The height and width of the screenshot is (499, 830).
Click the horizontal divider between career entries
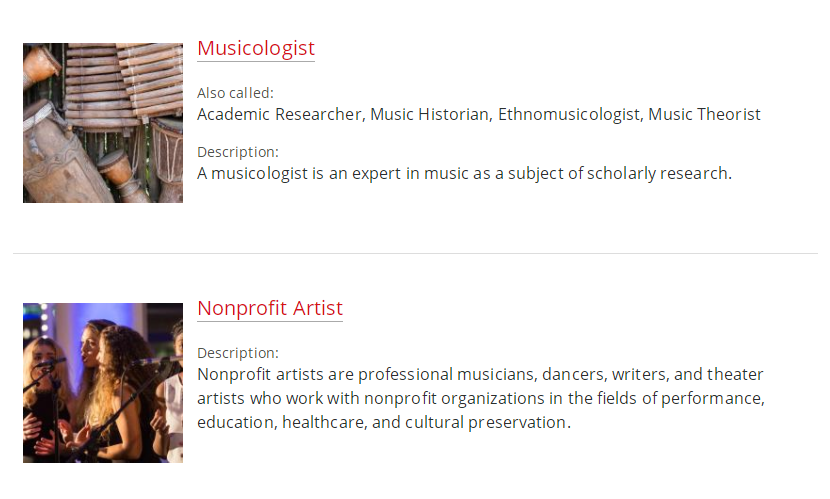pyautogui.click(x=415, y=253)
